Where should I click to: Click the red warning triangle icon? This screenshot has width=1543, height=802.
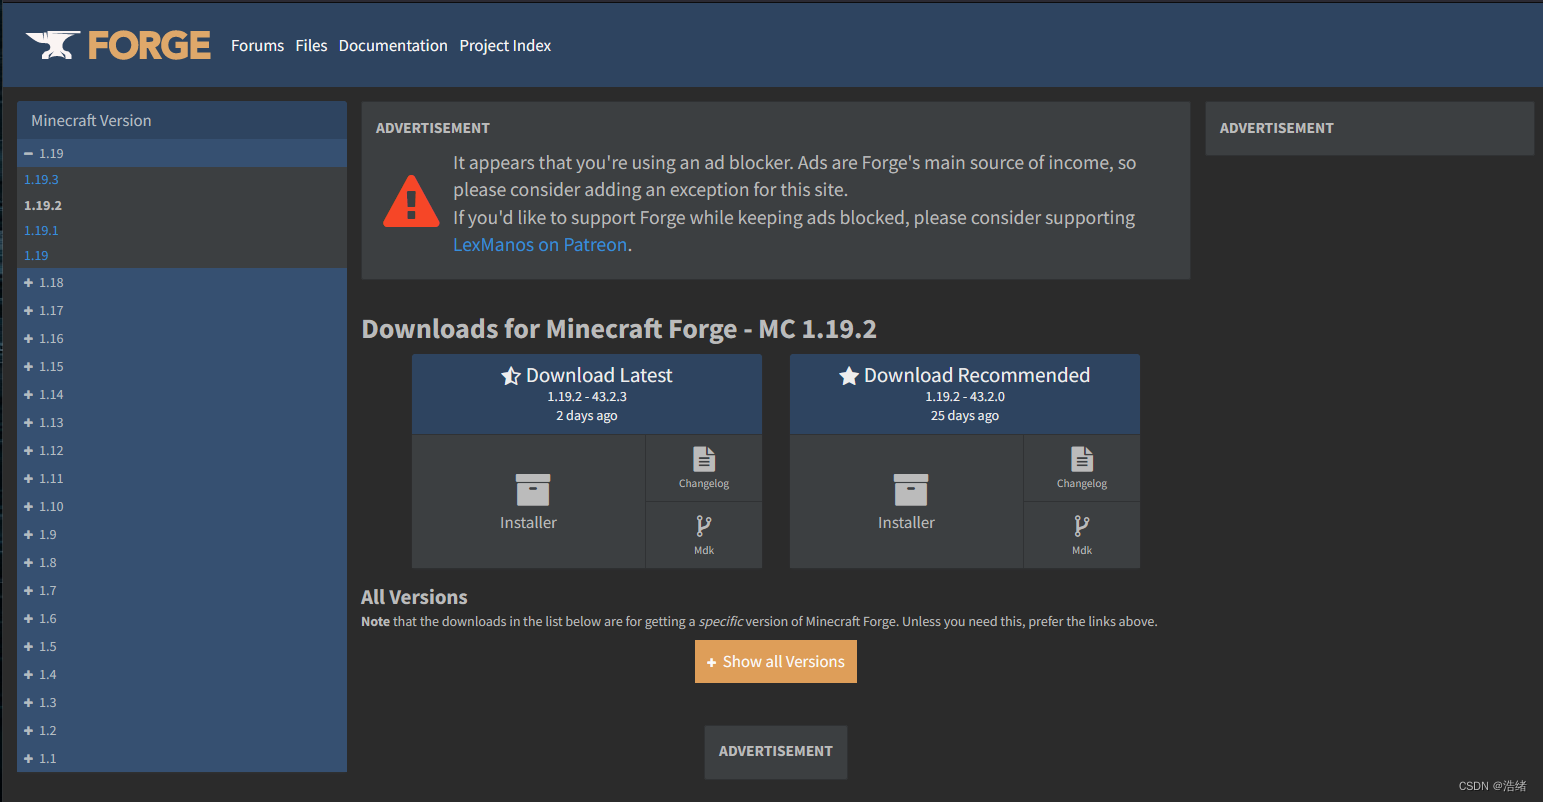(x=411, y=202)
